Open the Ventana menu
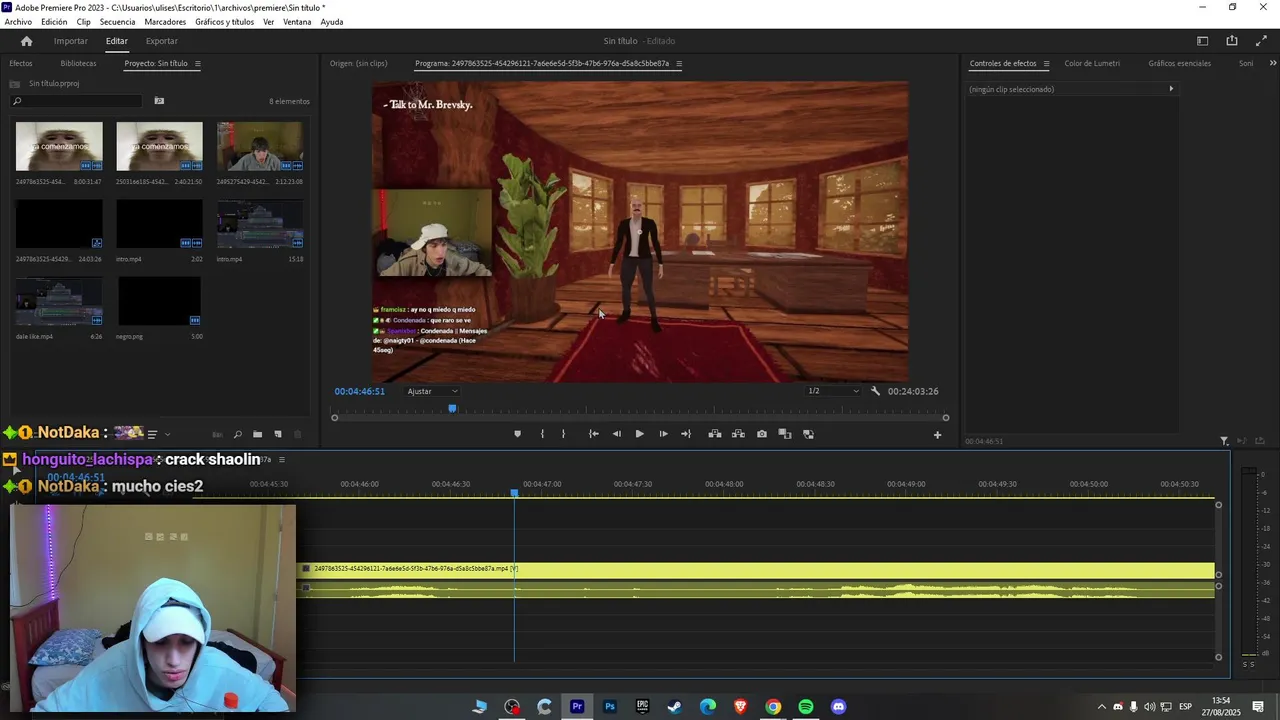Image resolution: width=1280 pixels, height=720 pixels. [297, 22]
